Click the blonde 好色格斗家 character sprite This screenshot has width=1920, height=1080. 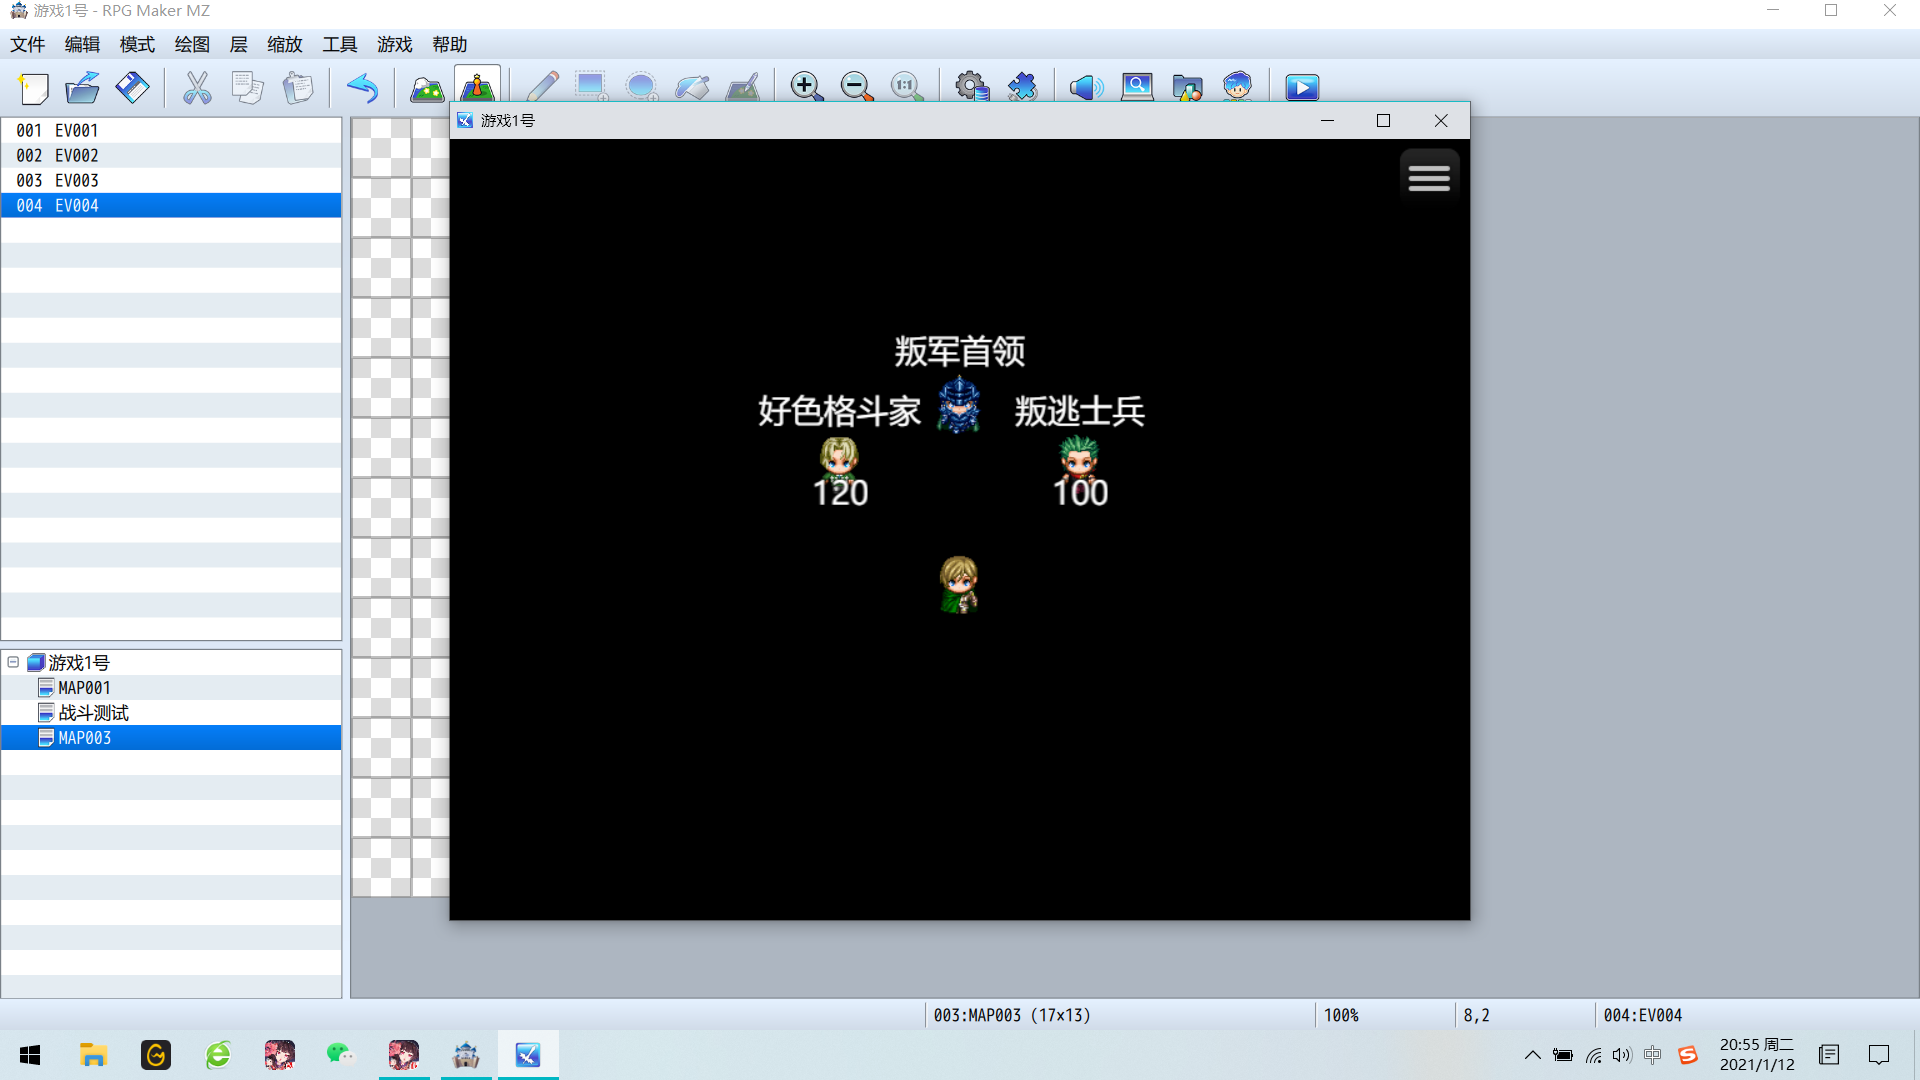[839, 460]
